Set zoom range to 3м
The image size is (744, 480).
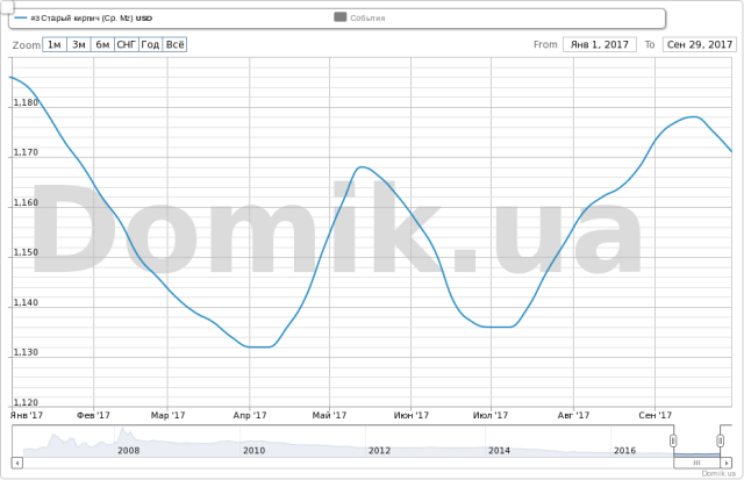click(79, 45)
